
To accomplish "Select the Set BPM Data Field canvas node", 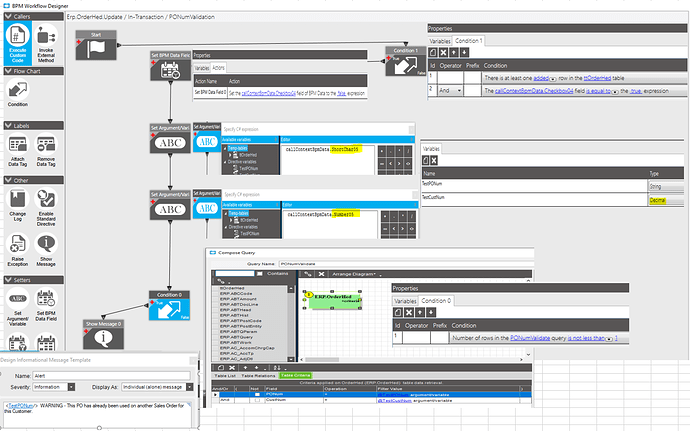I will click(x=170, y=66).
